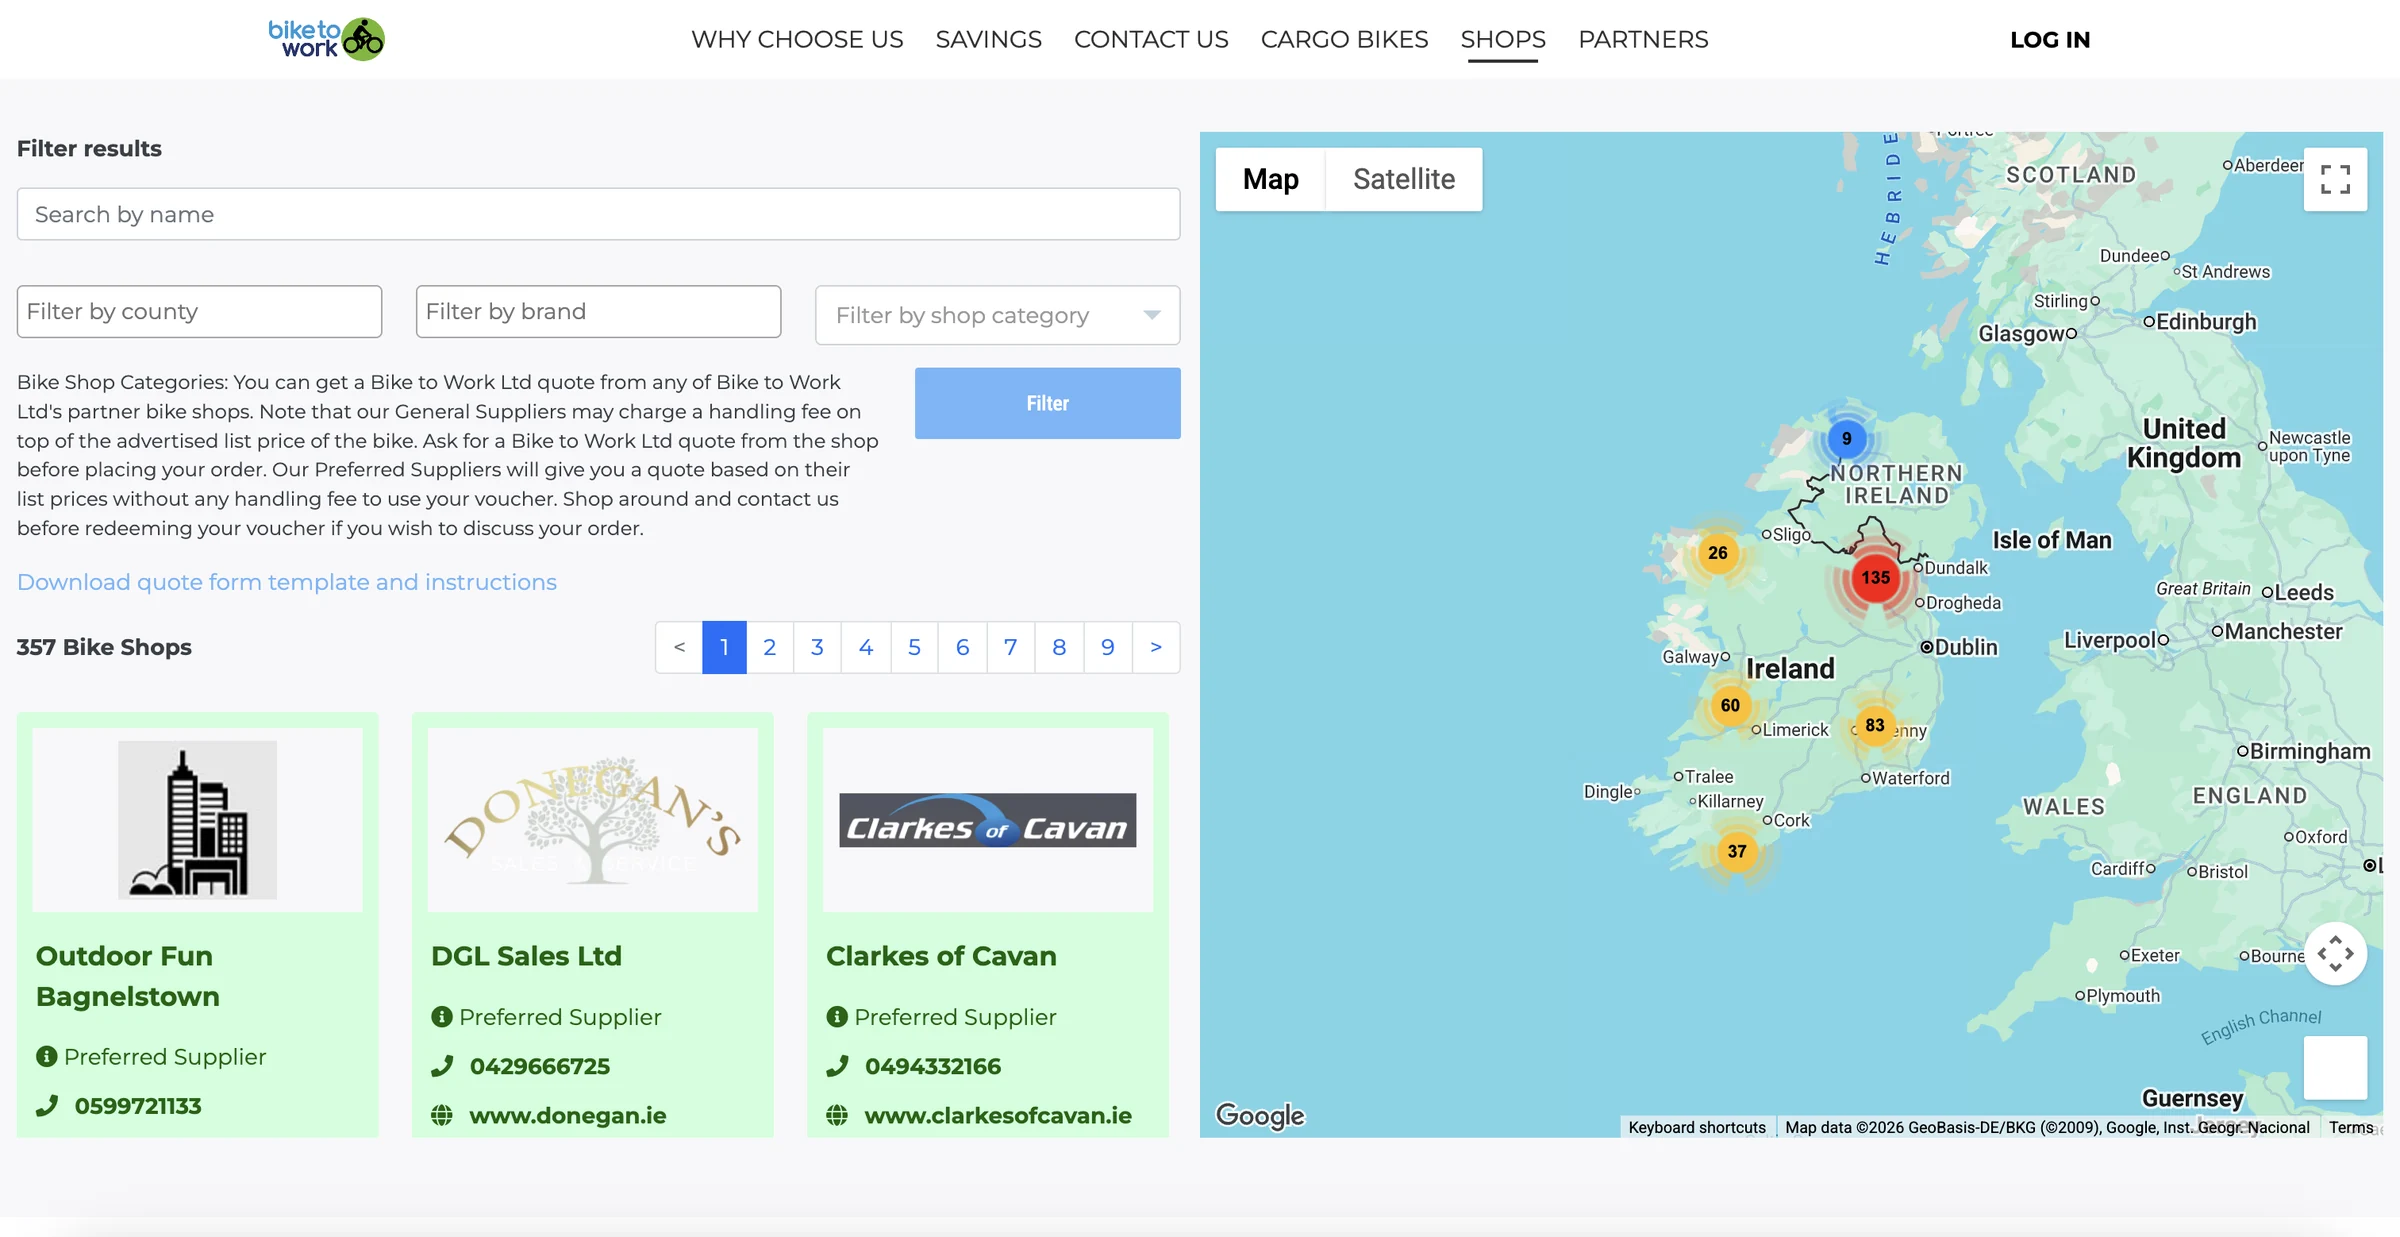Viewport: 2400px width, 1237px height.
Task: Open map Keyboard shortcuts
Action: (x=1697, y=1127)
